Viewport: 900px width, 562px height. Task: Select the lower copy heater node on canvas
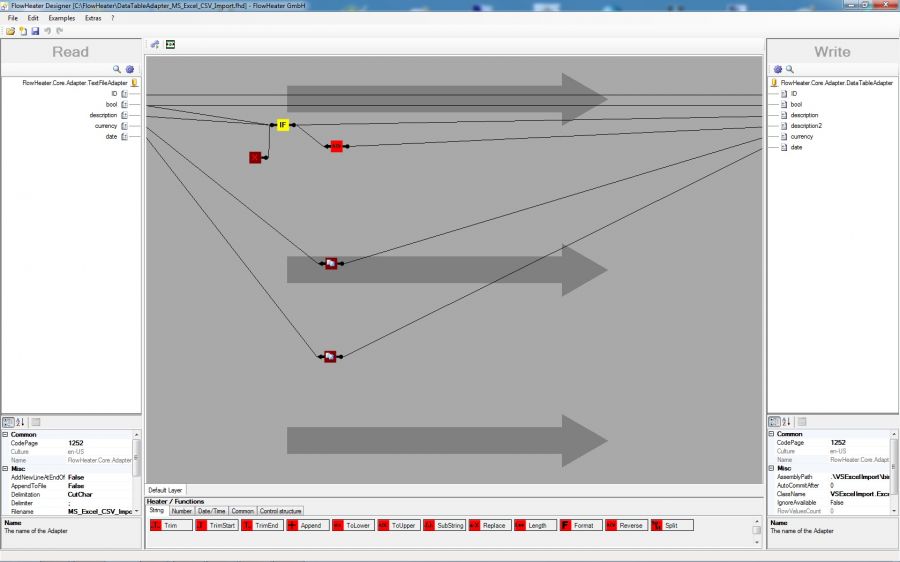click(330, 356)
